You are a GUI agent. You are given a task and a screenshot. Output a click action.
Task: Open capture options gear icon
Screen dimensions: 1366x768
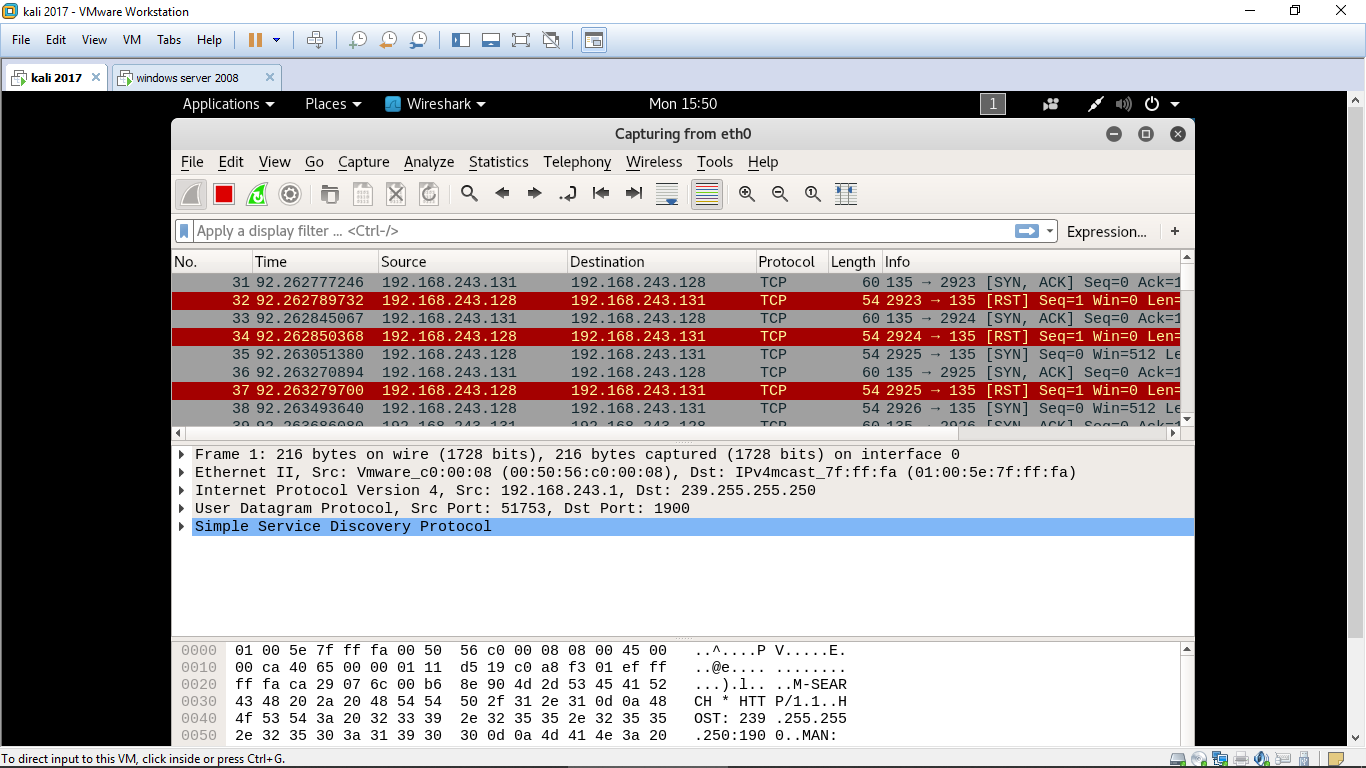point(290,194)
